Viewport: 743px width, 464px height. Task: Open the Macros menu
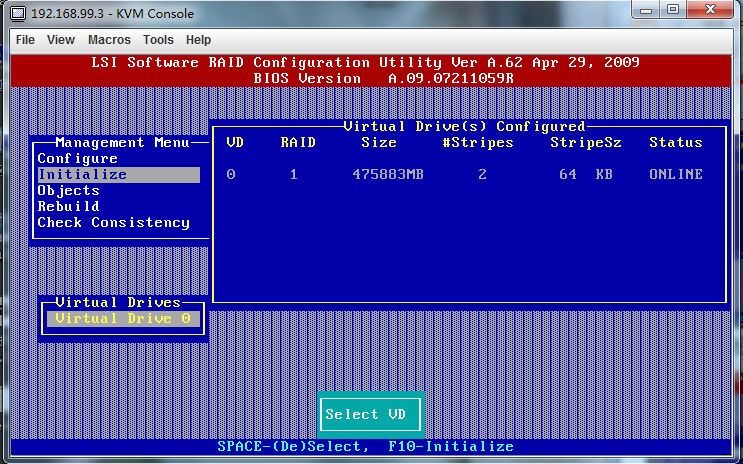tap(109, 40)
